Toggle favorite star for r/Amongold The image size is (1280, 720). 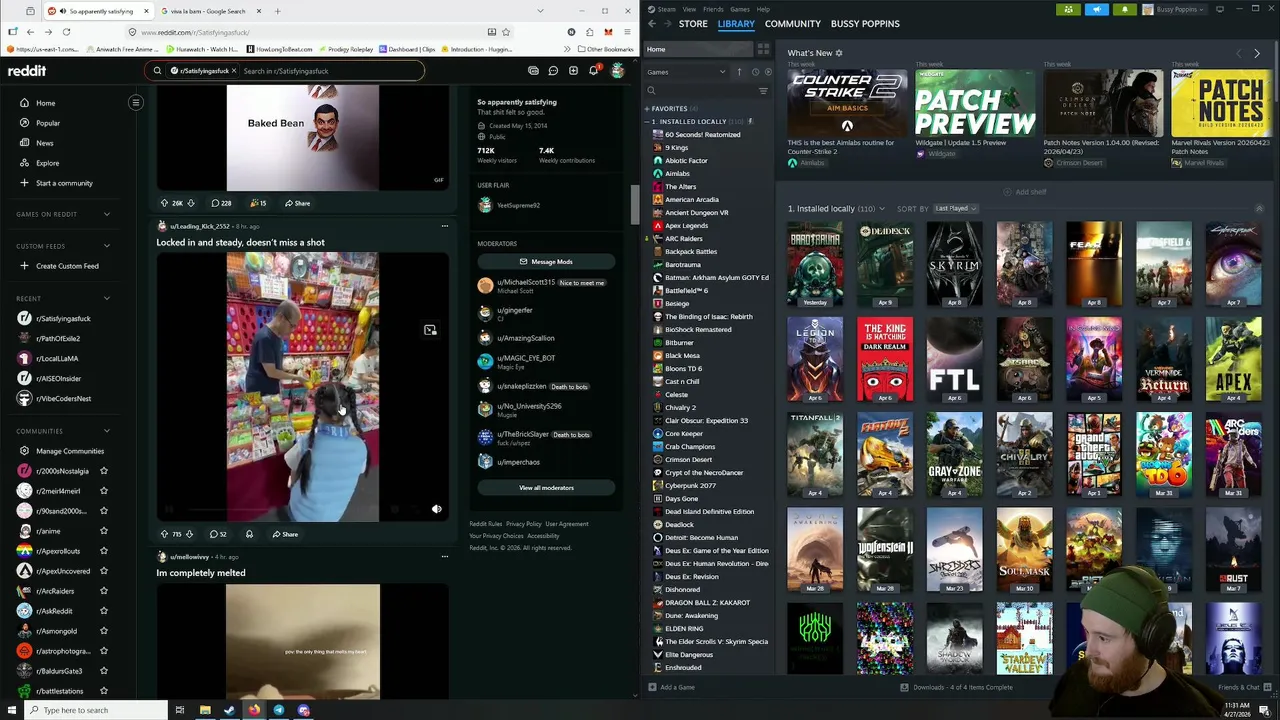tap(103, 631)
